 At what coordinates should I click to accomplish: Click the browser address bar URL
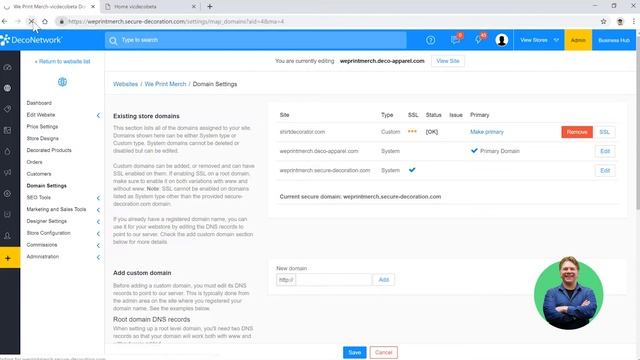point(176,22)
